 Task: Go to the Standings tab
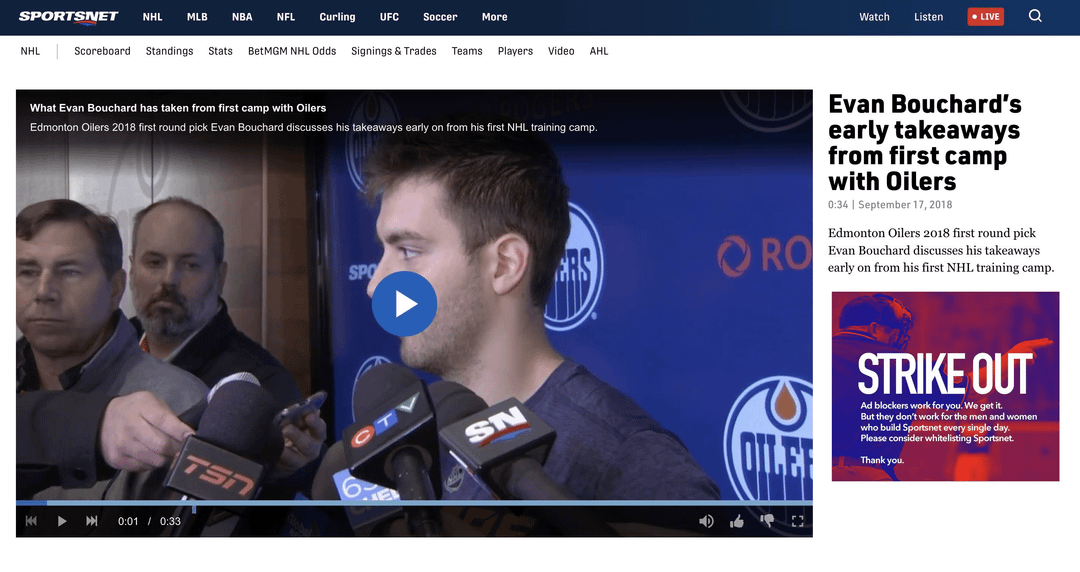[169, 51]
